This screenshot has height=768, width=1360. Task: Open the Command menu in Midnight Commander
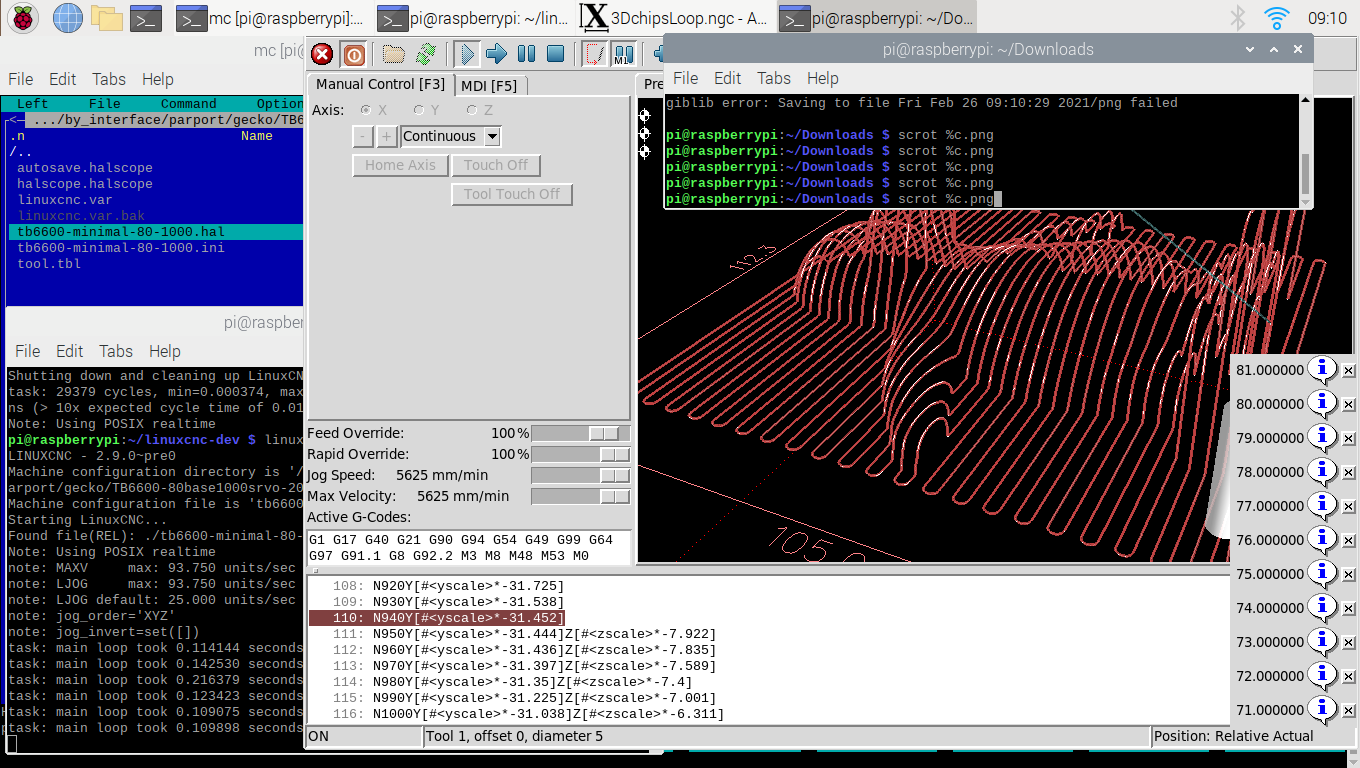(188, 104)
